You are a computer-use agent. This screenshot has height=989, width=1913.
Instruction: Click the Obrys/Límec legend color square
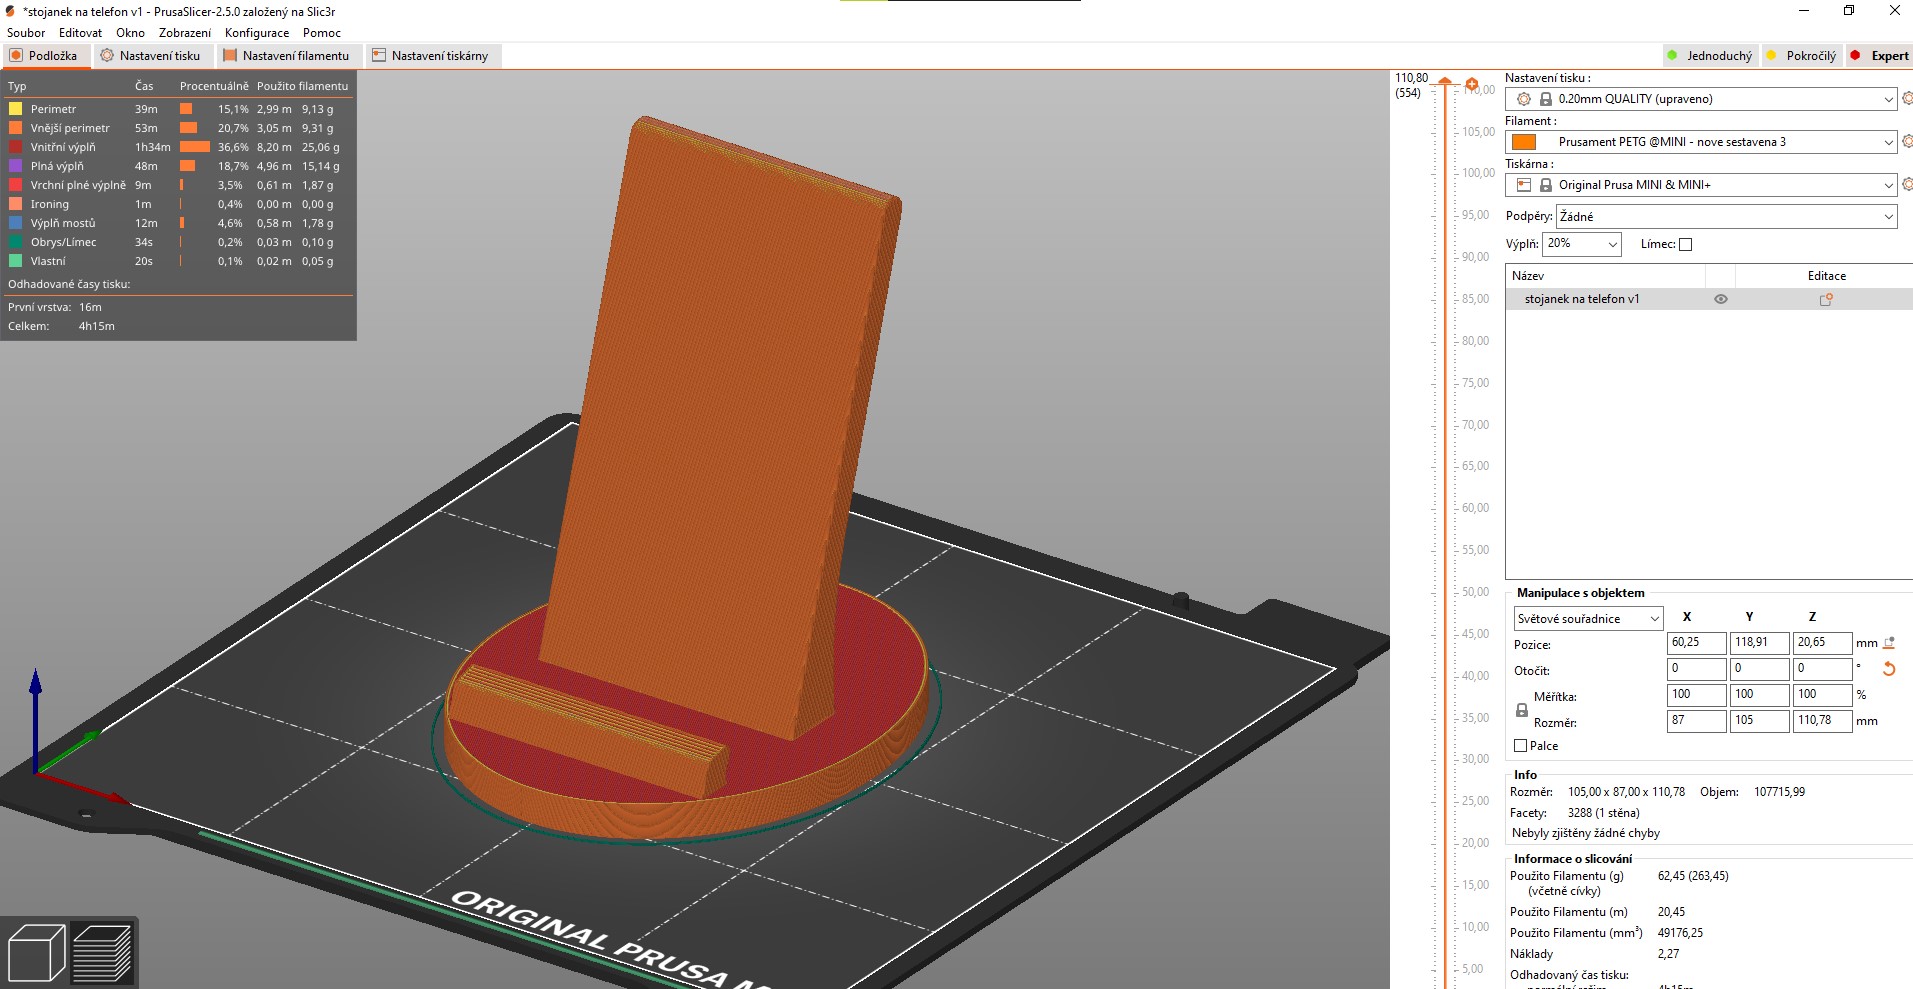pyautogui.click(x=15, y=242)
